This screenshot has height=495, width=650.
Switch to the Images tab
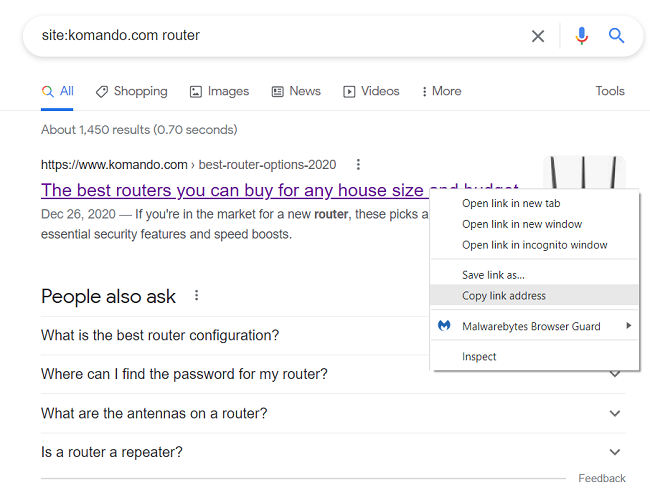click(219, 91)
